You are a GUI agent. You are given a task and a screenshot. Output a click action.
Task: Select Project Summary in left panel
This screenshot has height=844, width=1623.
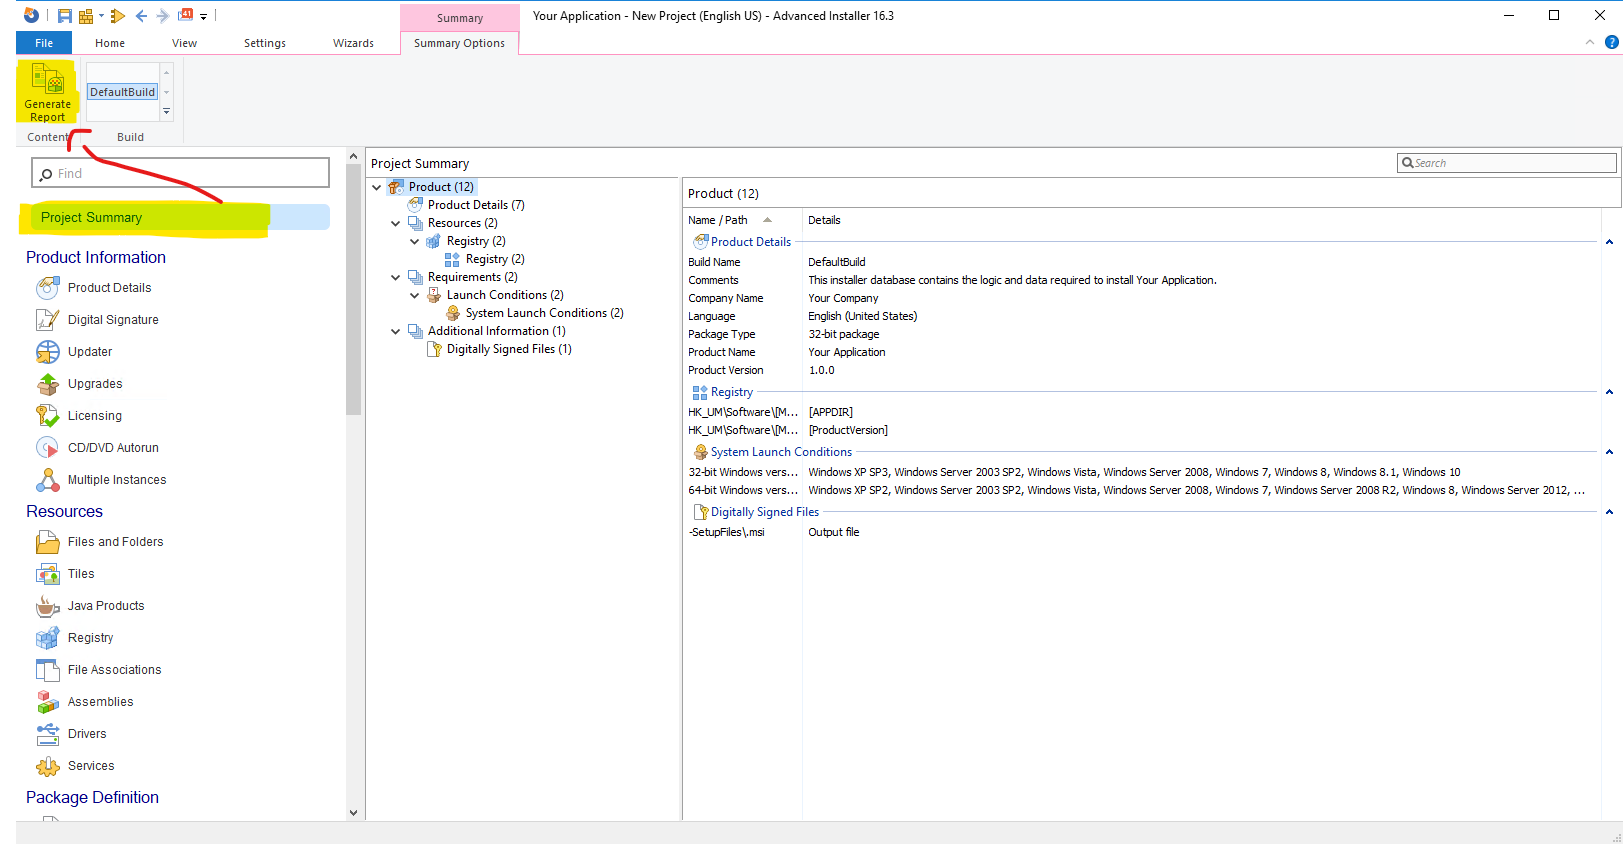[92, 218]
